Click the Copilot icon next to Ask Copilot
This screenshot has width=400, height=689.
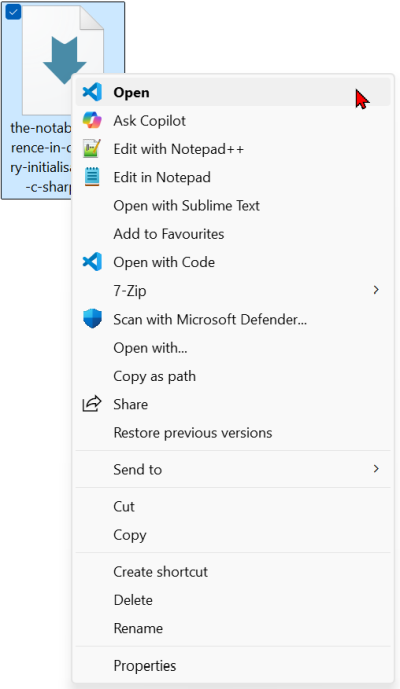pos(92,120)
